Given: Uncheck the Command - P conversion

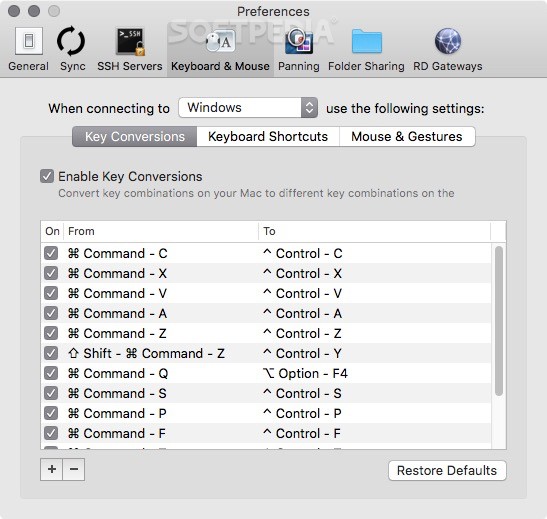Looking at the screenshot, I should coord(51,413).
